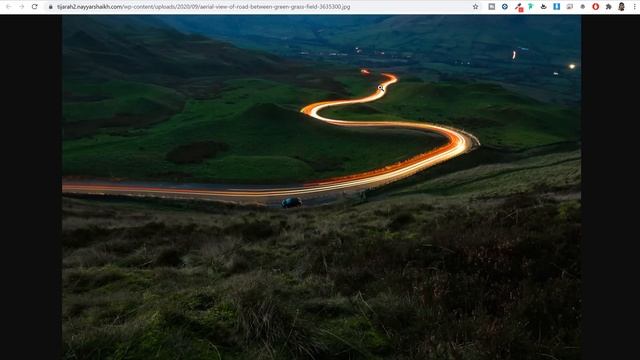640x360 pixels.
Task: Open the blue circular target extension
Action: click(x=505, y=7)
